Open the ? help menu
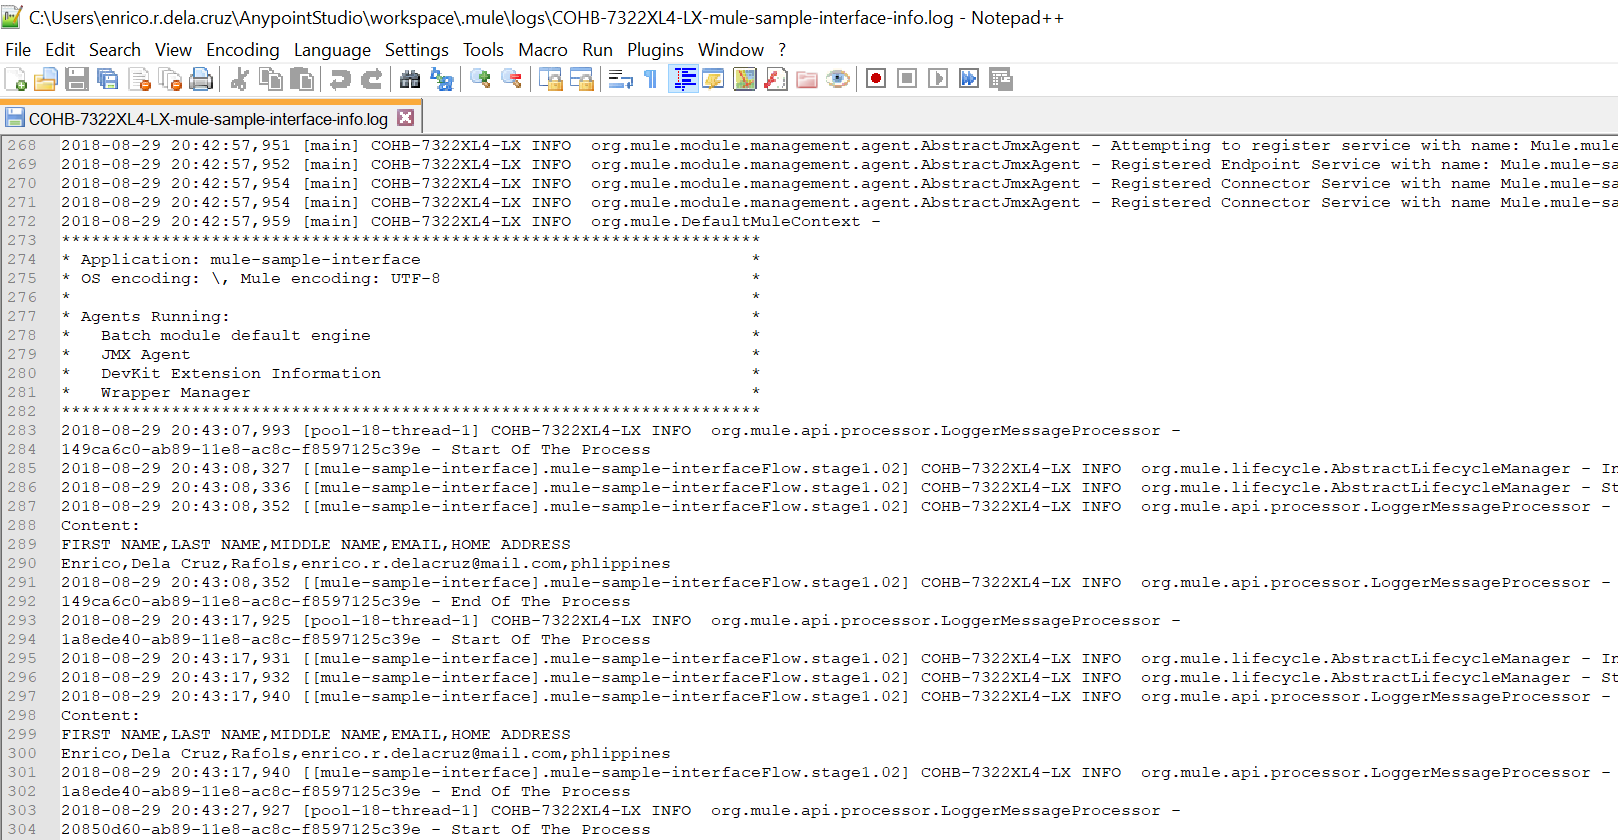 (782, 50)
